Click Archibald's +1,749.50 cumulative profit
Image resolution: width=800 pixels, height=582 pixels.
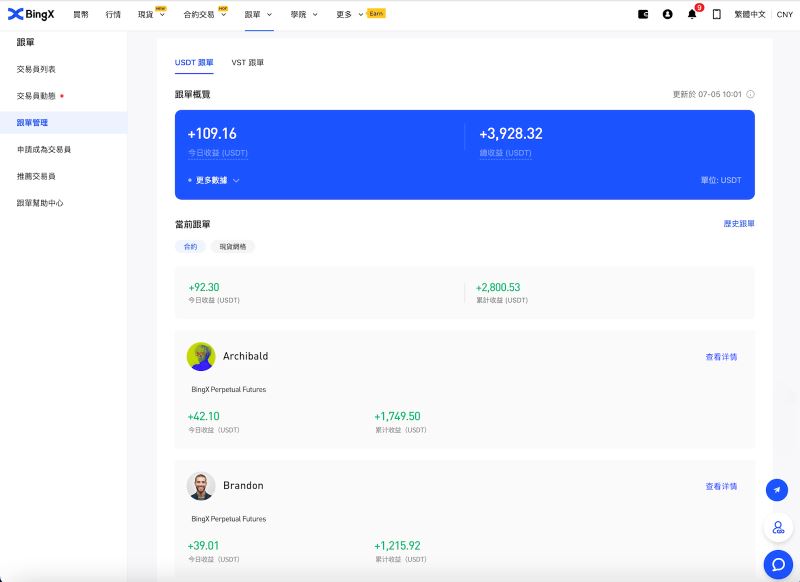click(x=397, y=416)
